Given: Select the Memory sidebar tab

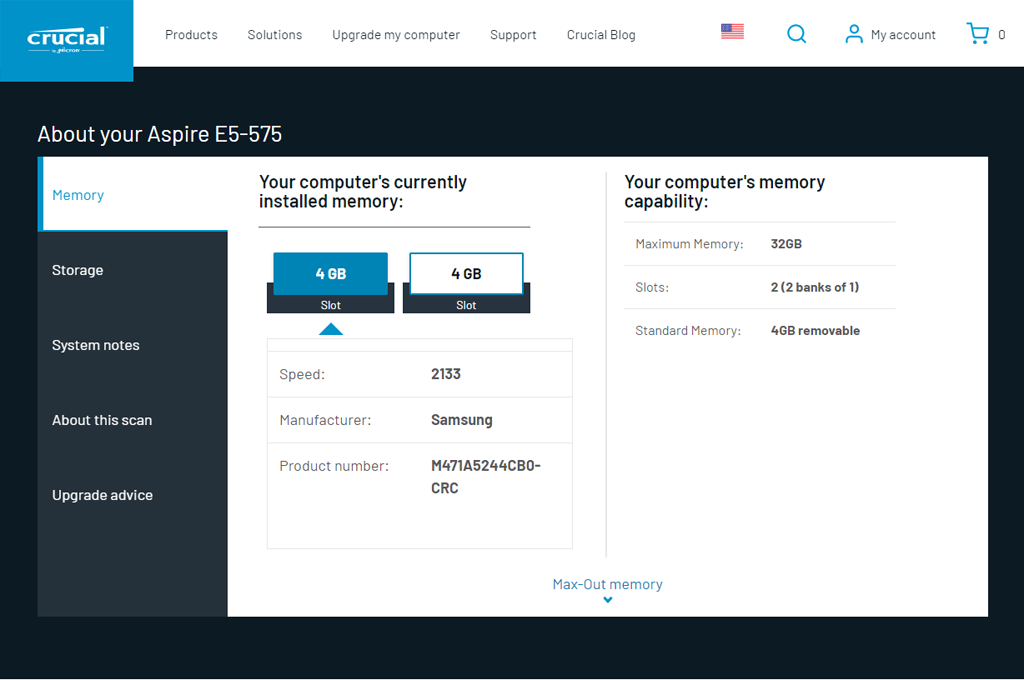Looking at the screenshot, I should coord(133,195).
